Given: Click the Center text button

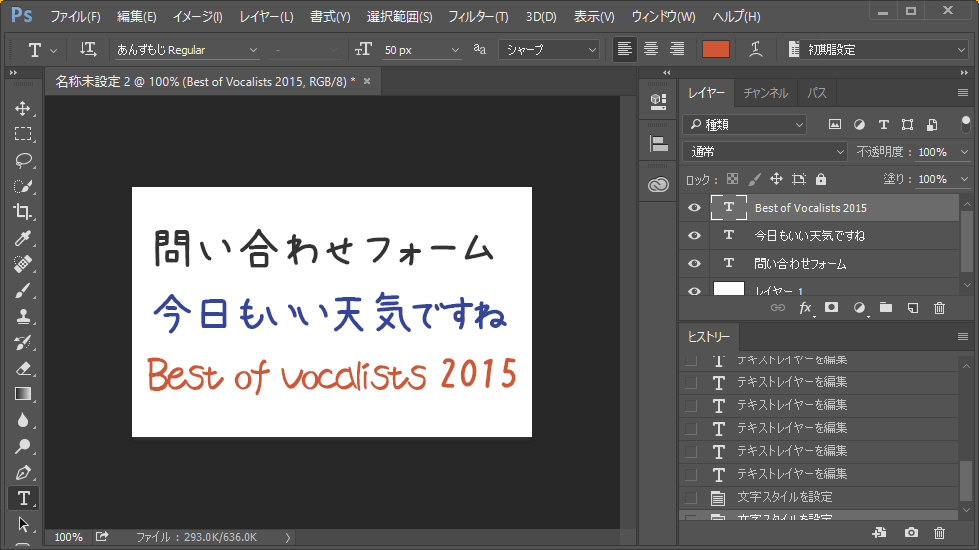Looking at the screenshot, I should tap(651, 49).
